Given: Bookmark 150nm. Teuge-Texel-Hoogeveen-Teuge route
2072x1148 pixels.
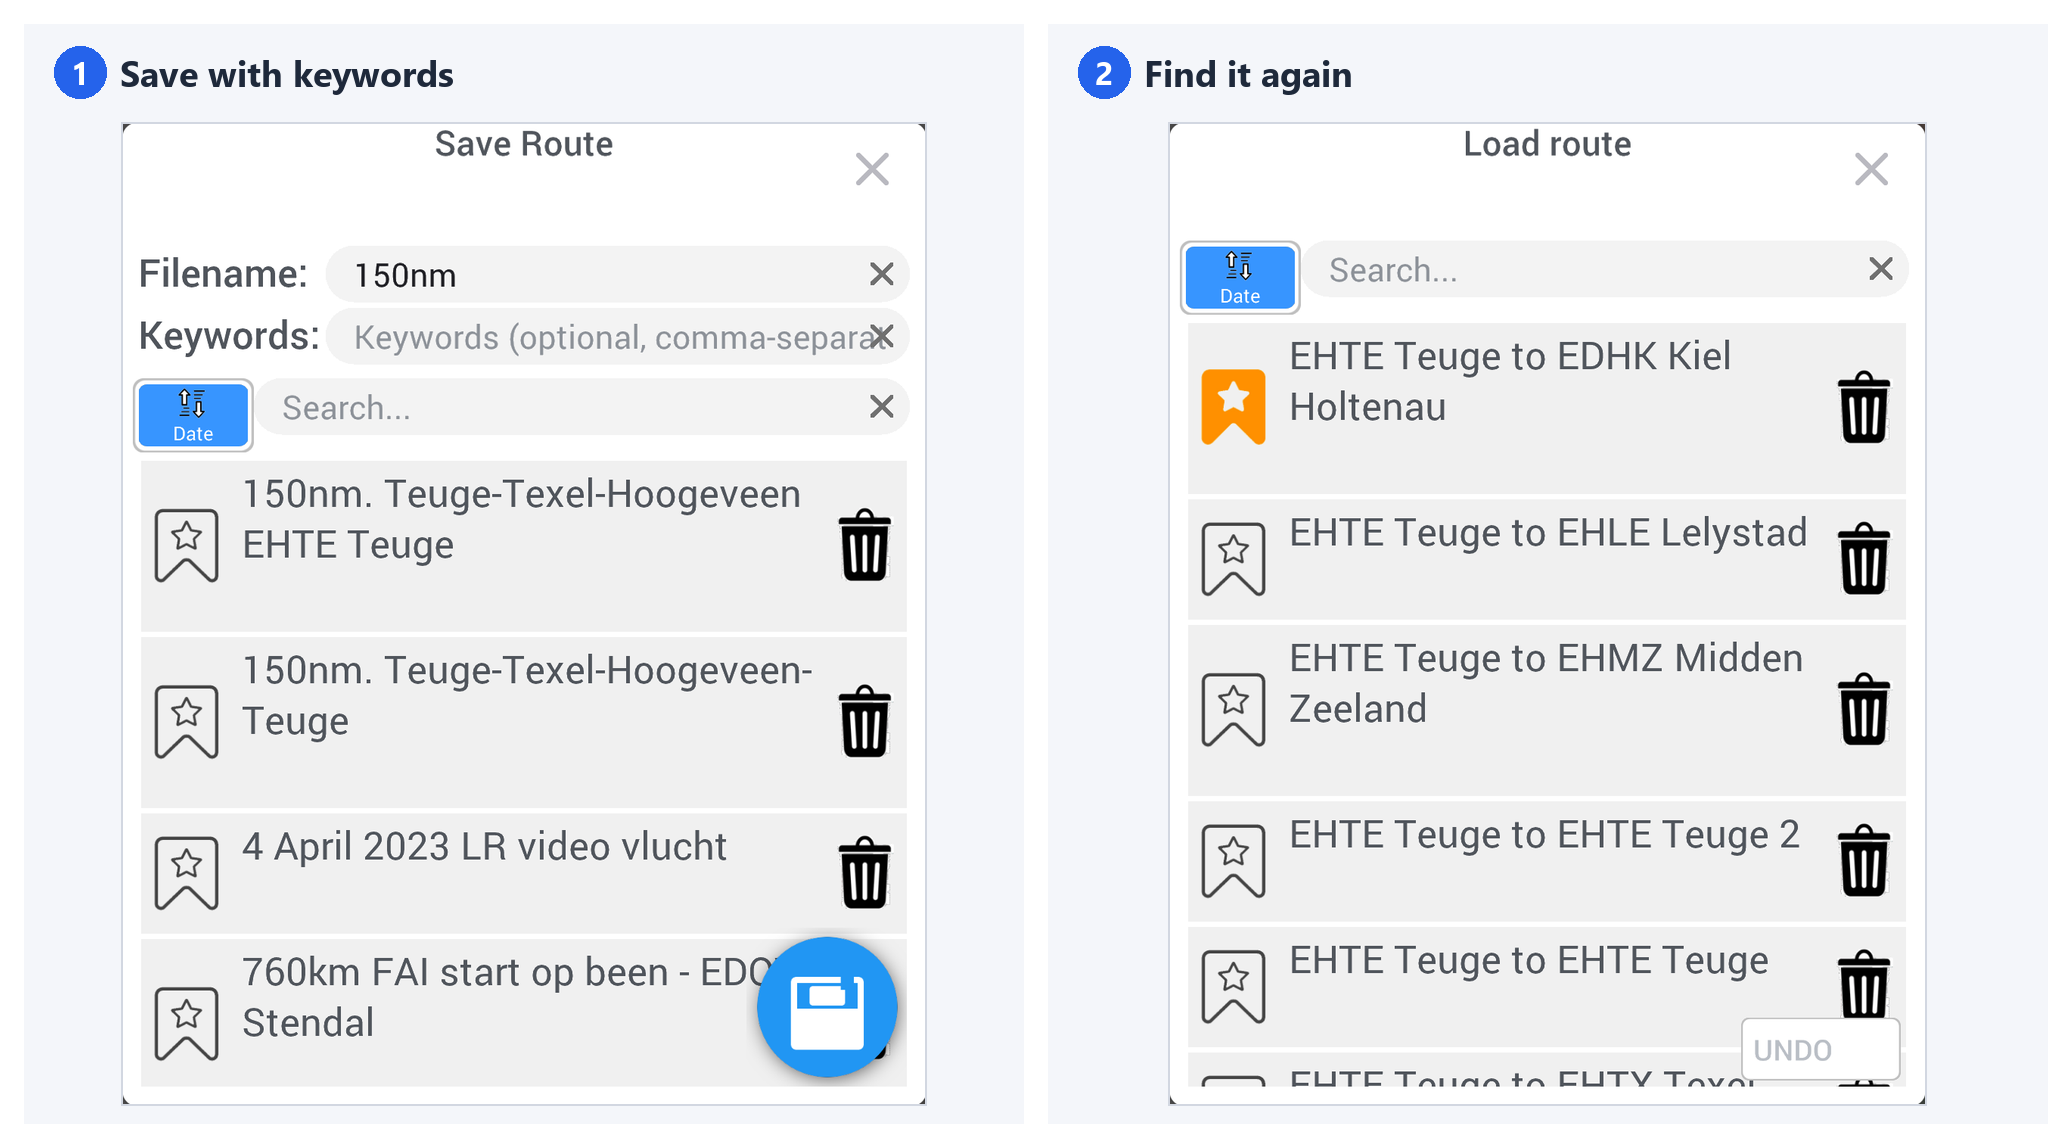Looking at the screenshot, I should pyautogui.click(x=187, y=721).
